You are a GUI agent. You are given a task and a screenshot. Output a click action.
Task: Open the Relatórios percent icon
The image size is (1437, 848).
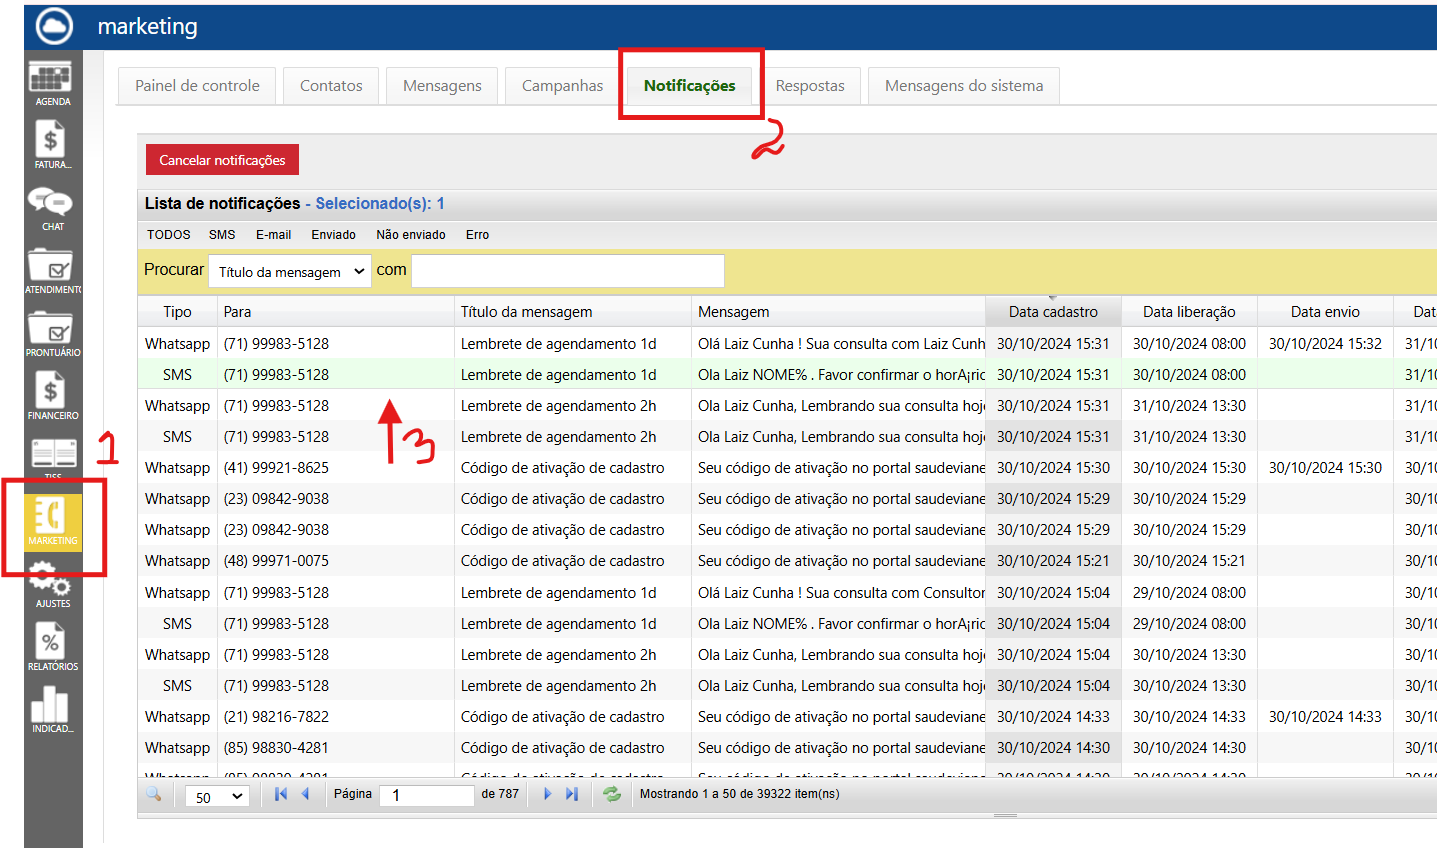click(51, 646)
